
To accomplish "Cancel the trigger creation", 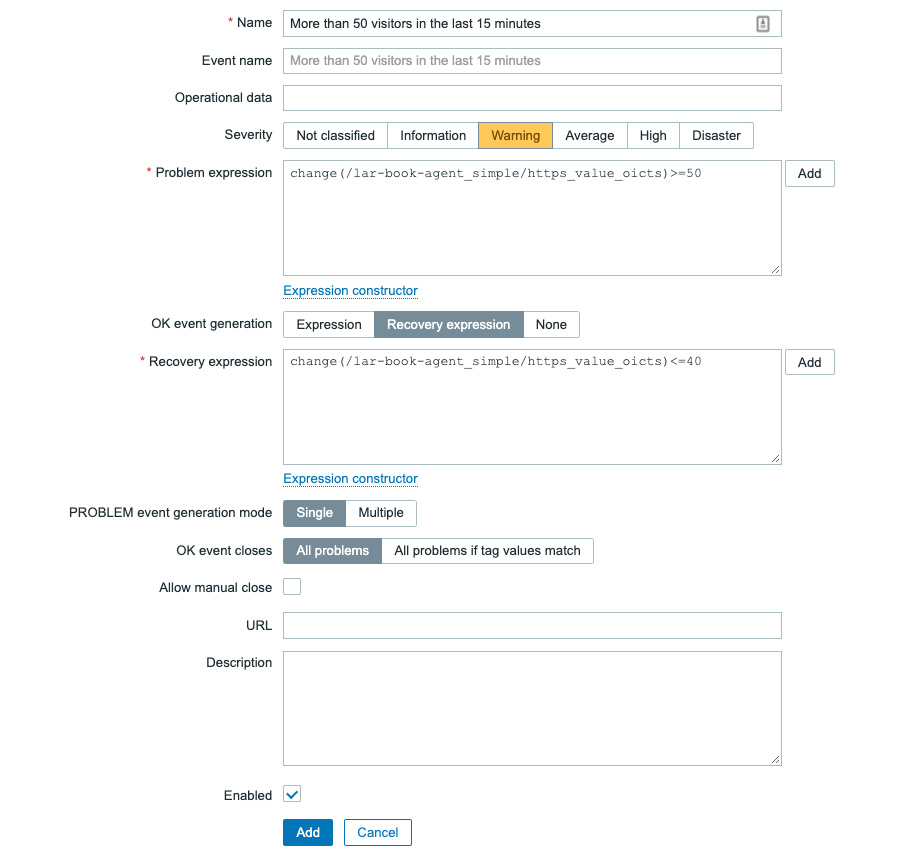I will pyautogui.click(x=377, y=832).
